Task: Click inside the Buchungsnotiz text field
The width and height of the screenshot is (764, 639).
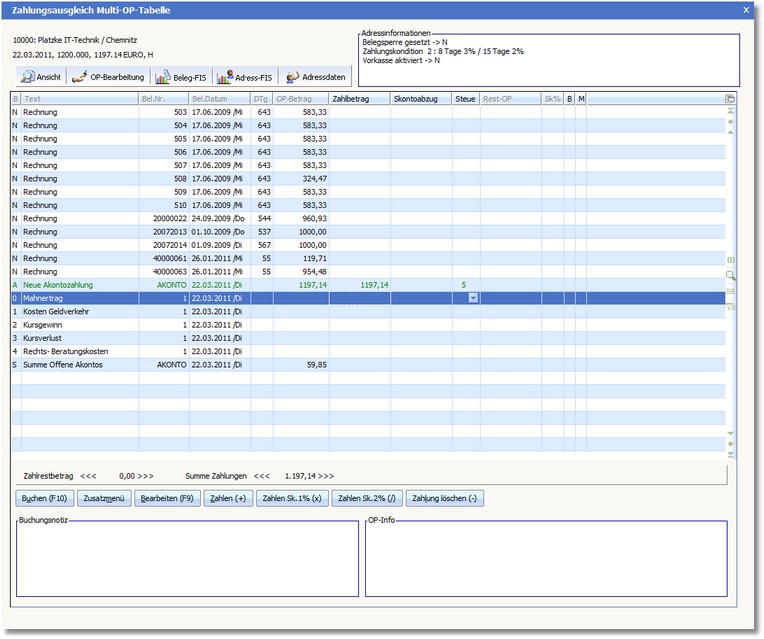Action: click(187, 562)
